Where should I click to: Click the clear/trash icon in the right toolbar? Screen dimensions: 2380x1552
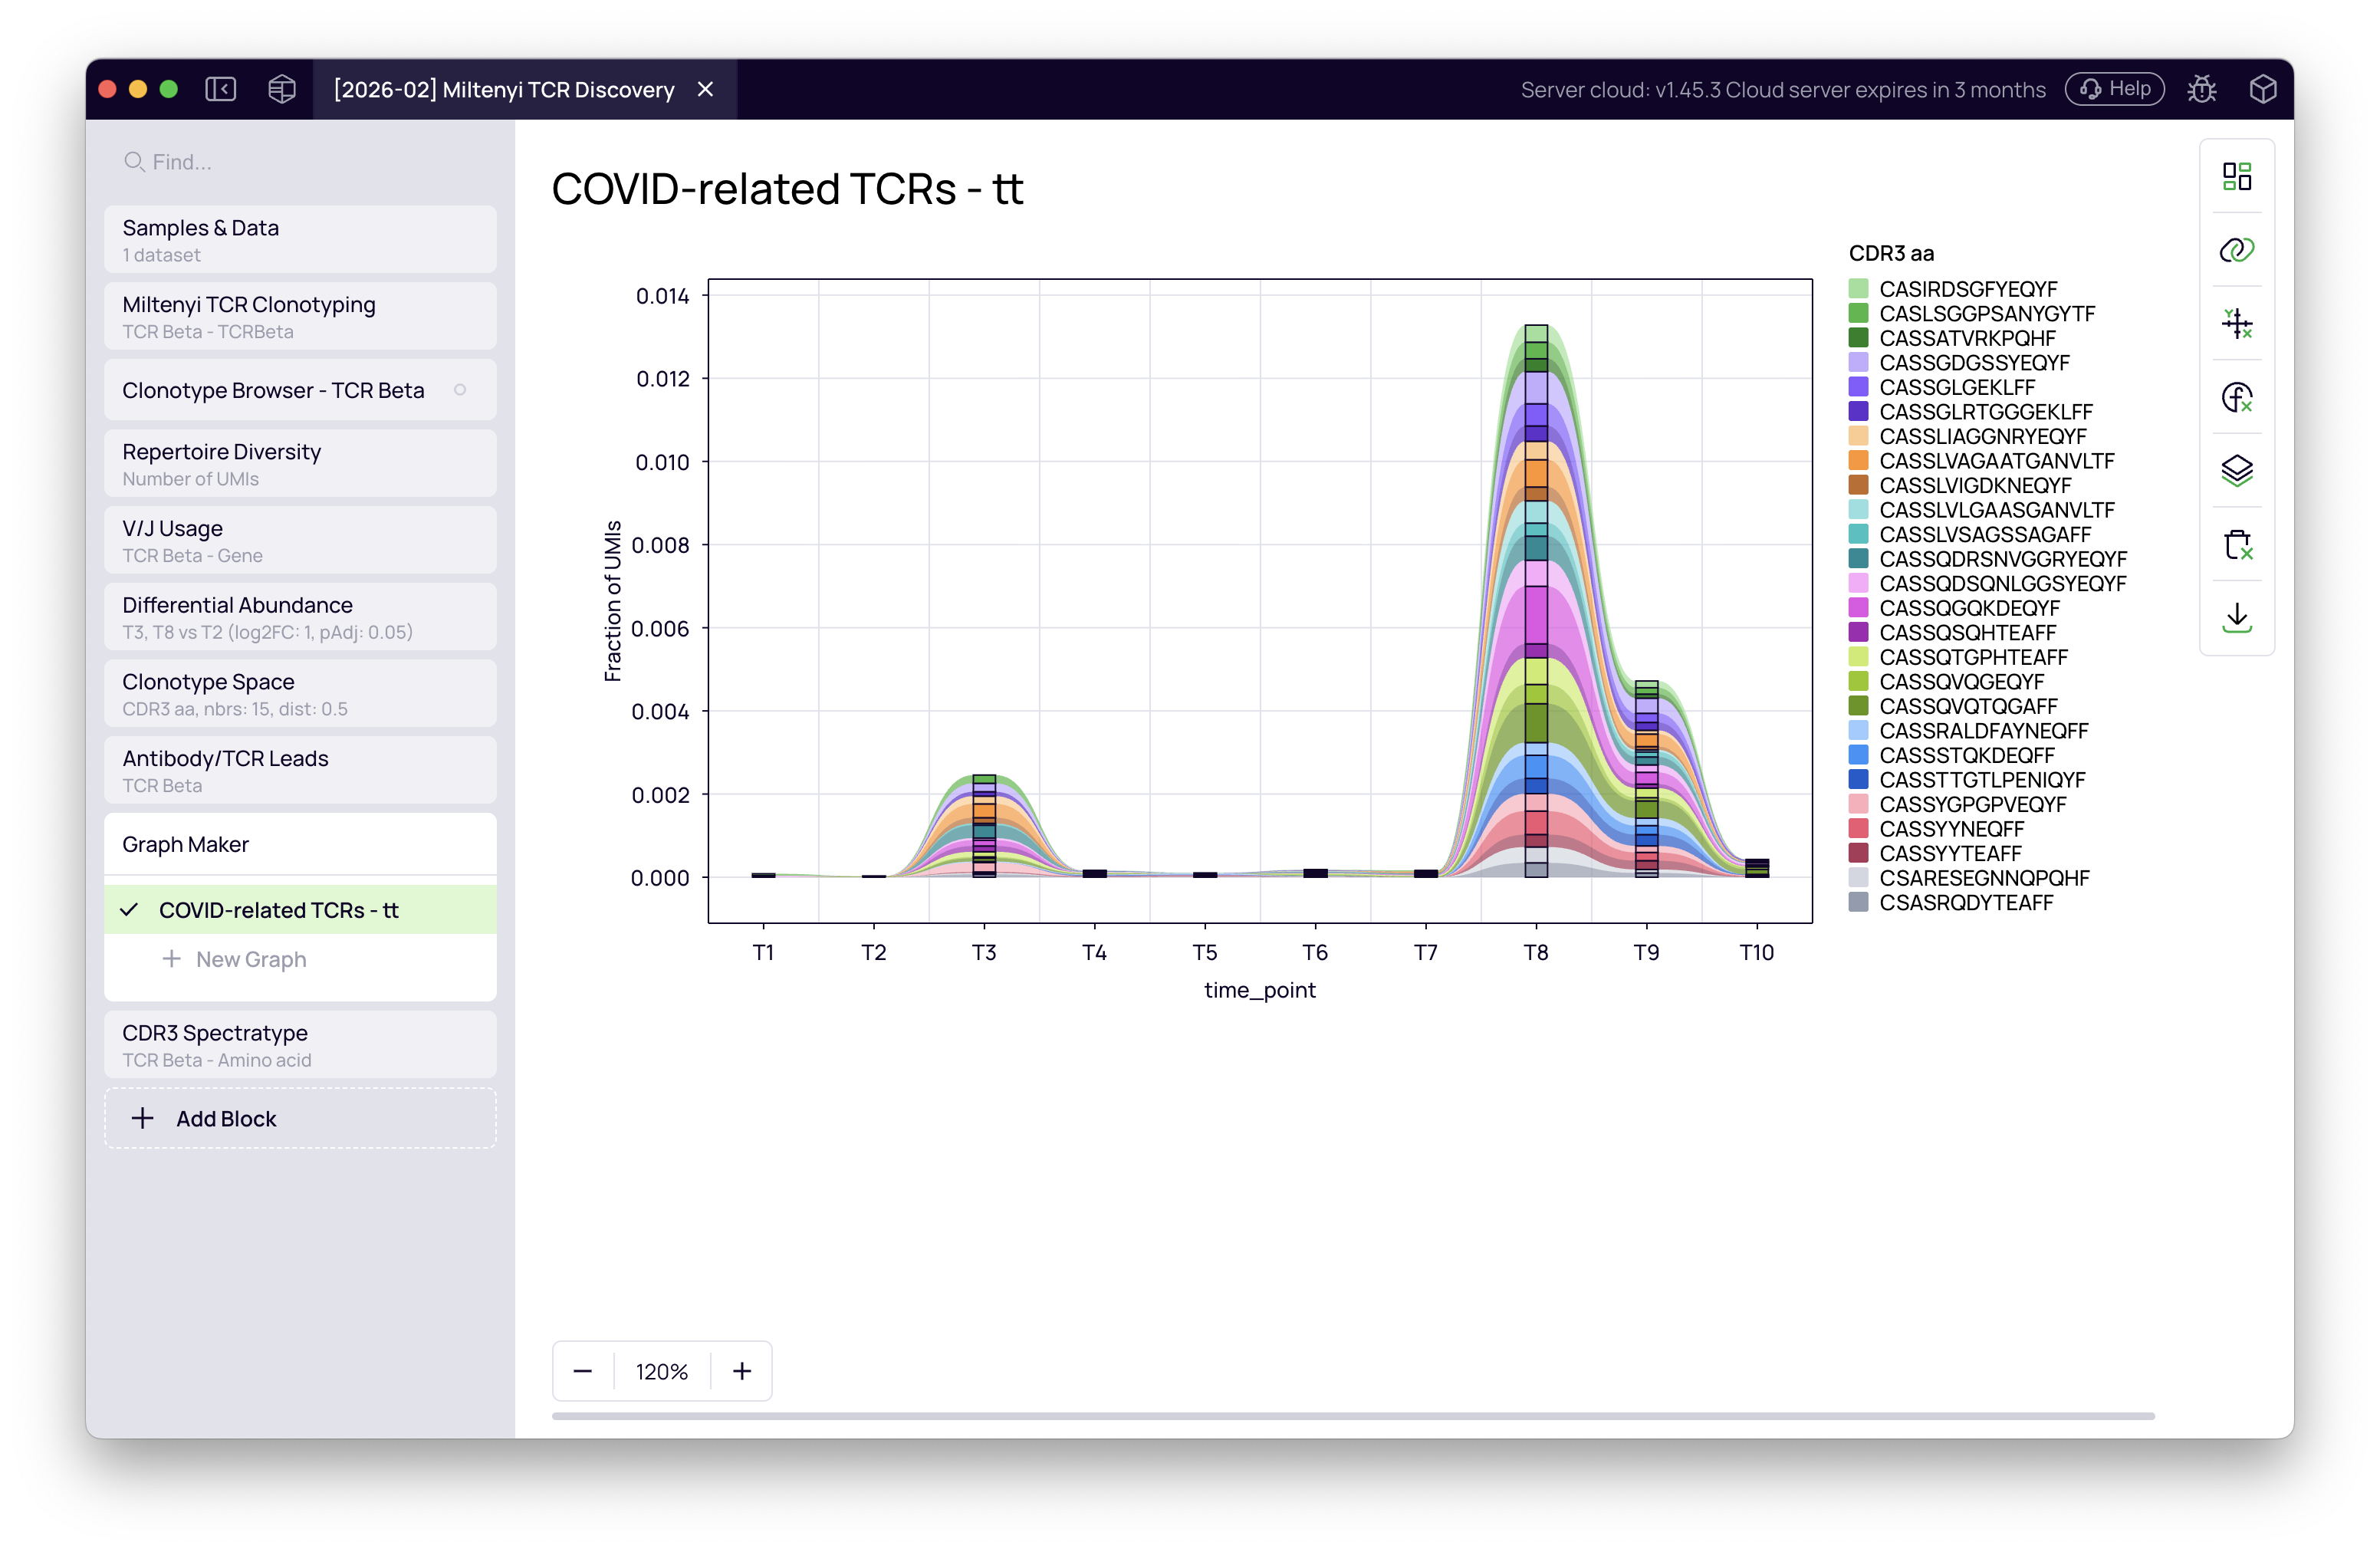[2238, 545]
